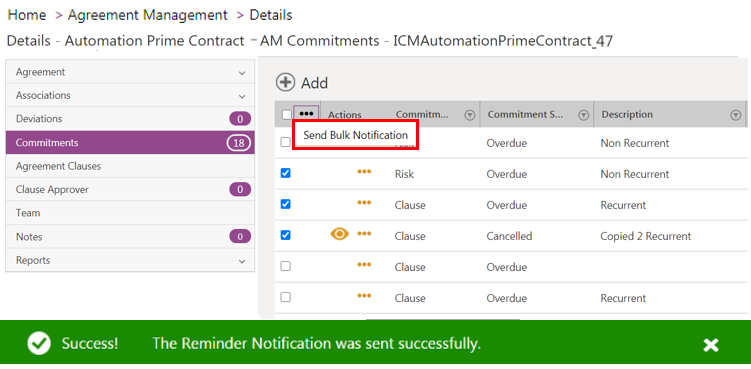Viewport: 751px width, 369px height.
Task: Toggle the select-all checkbox in table header
Action: coord(286,115)
